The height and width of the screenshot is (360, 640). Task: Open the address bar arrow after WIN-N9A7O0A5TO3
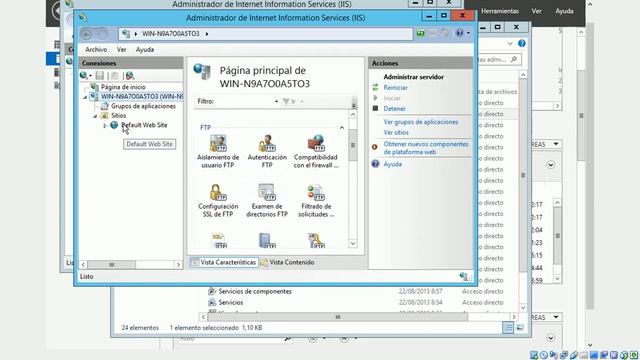(207, 34)
